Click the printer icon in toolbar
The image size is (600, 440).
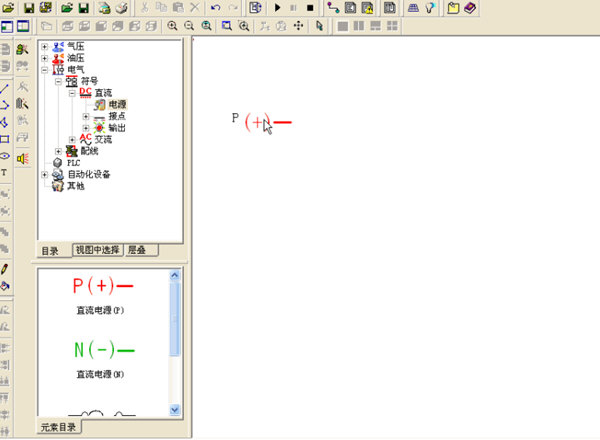(120, 8)
